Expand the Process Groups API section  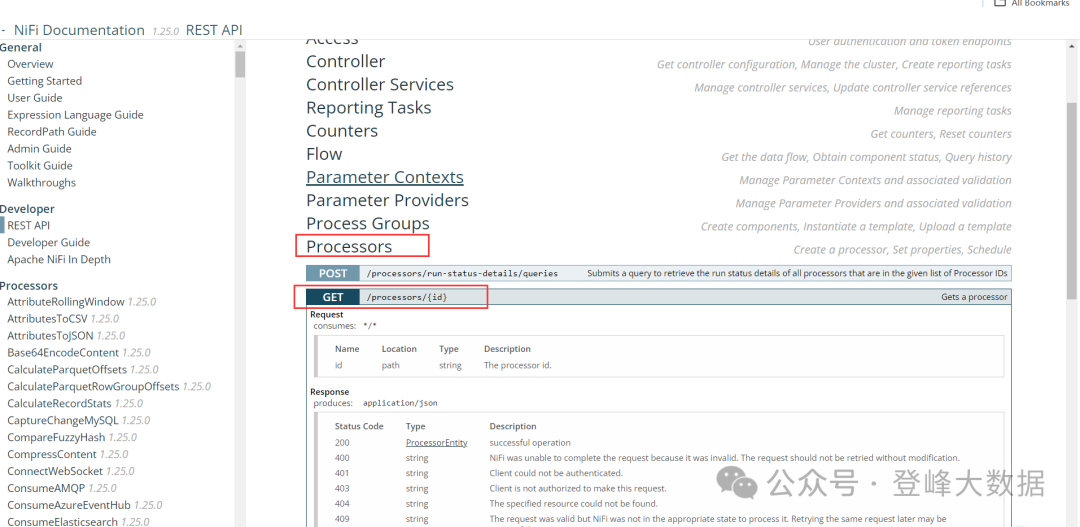tap(368, 224)
